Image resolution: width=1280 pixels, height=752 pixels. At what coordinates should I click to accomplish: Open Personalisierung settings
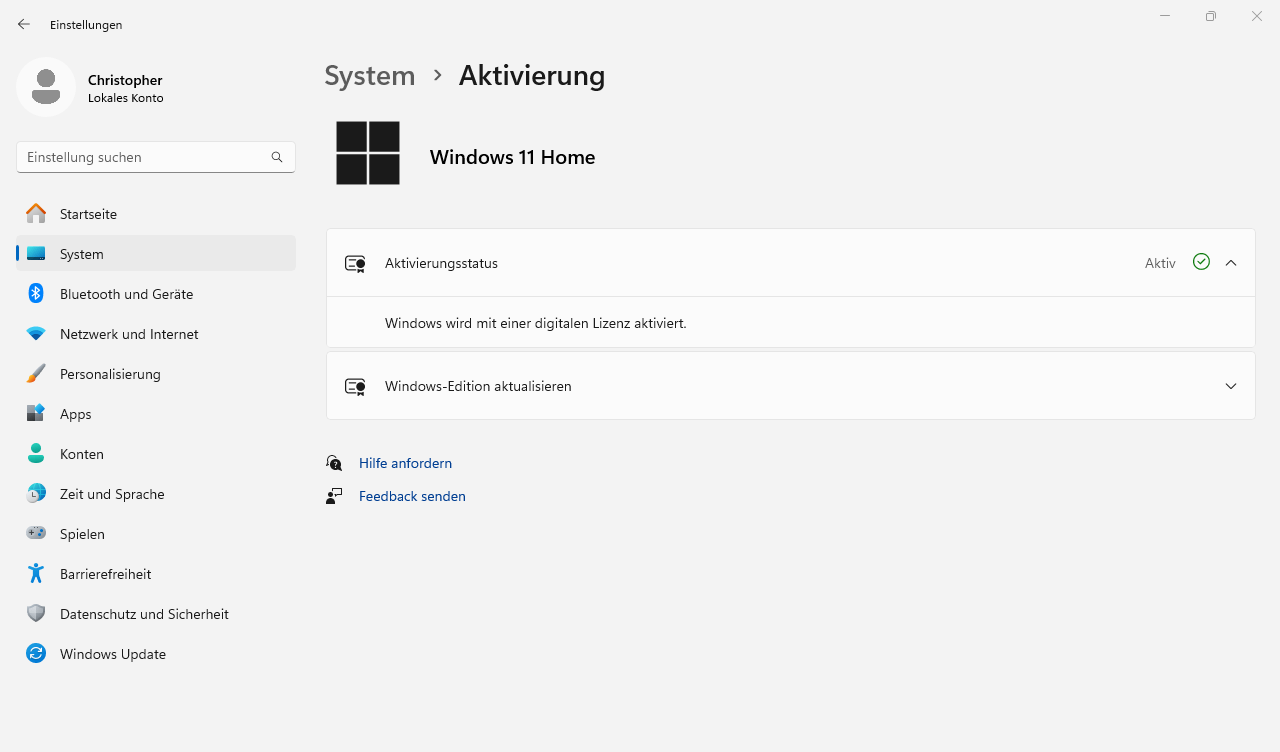click(x=156, y=374)
